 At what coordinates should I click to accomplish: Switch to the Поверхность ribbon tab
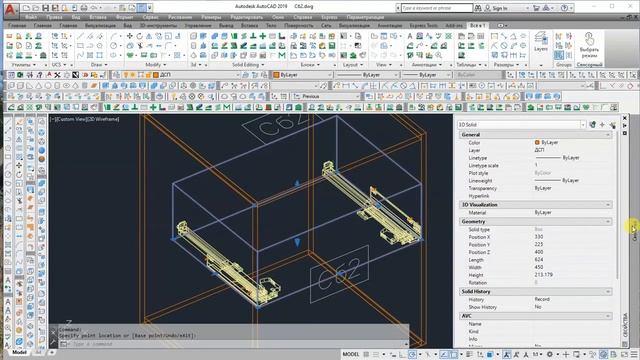pyautogui.click(x=299, y=25)
